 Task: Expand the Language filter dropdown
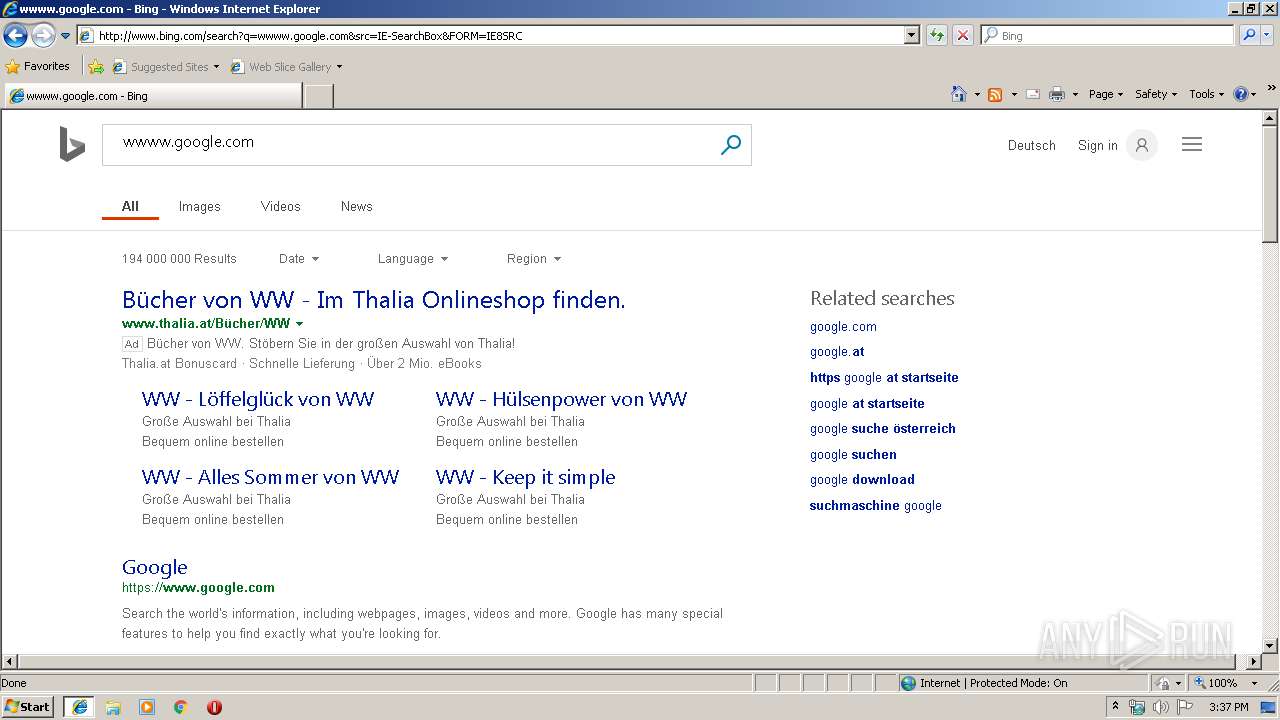pyautogui.click(x=413, y=258)
